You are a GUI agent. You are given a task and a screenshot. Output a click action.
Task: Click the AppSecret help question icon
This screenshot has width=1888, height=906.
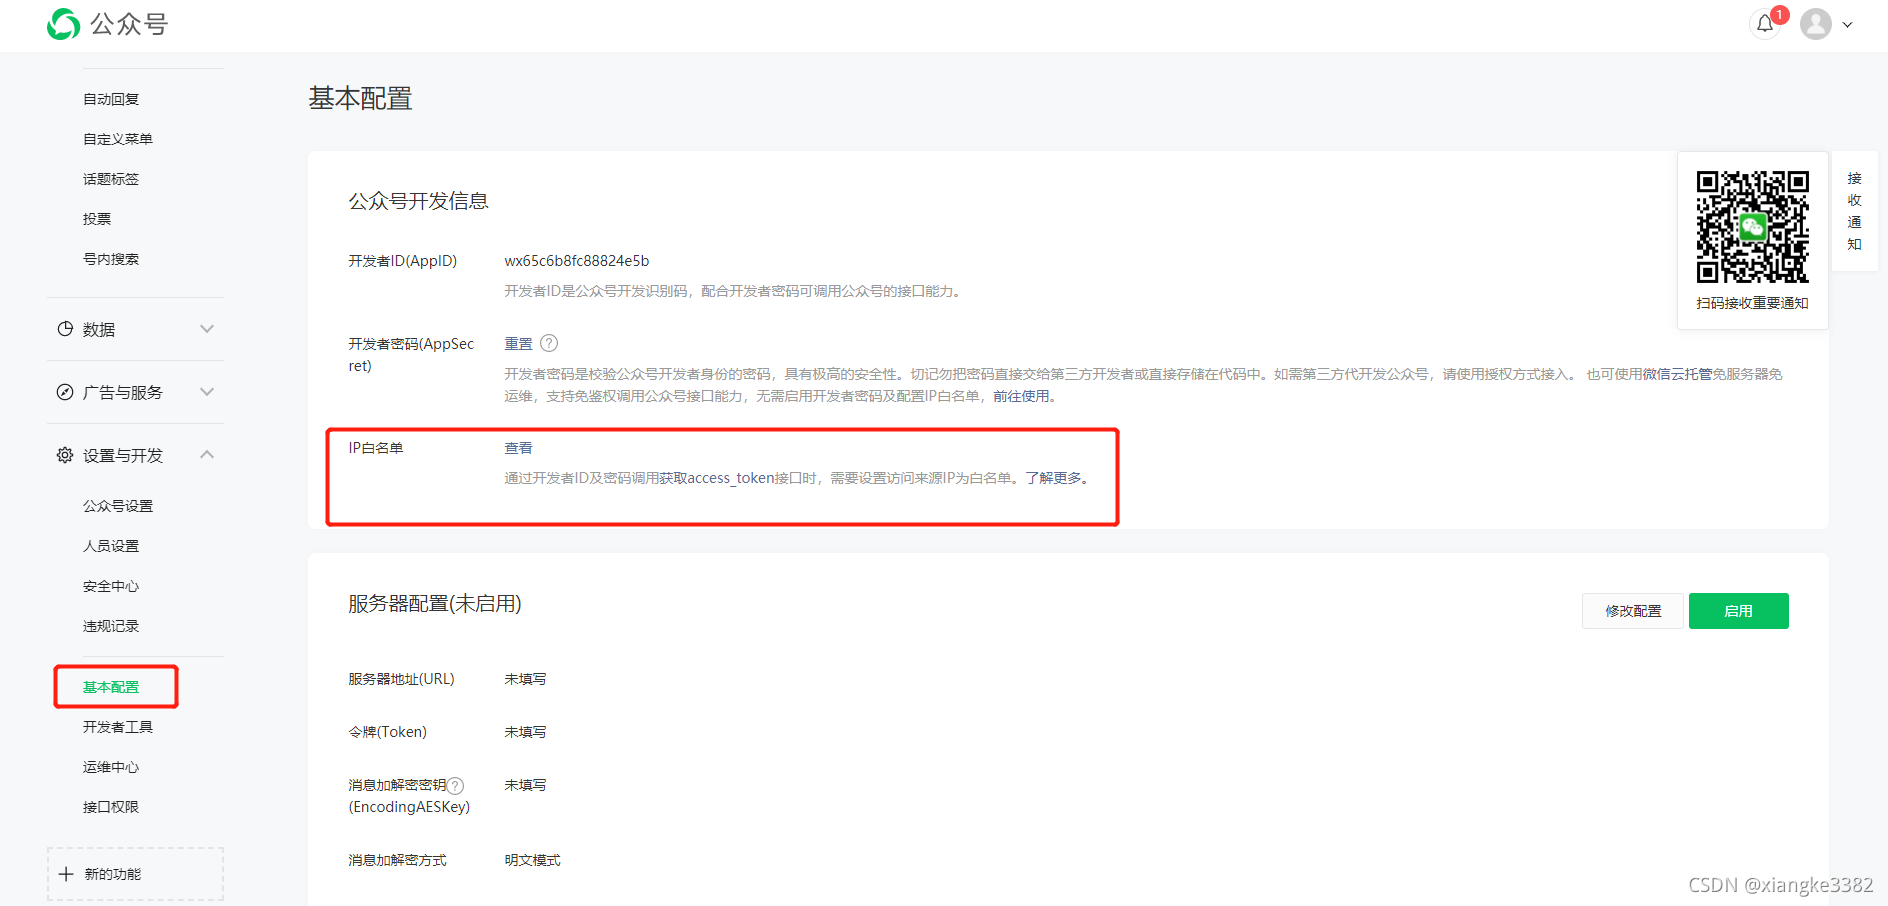click(549, 343)
